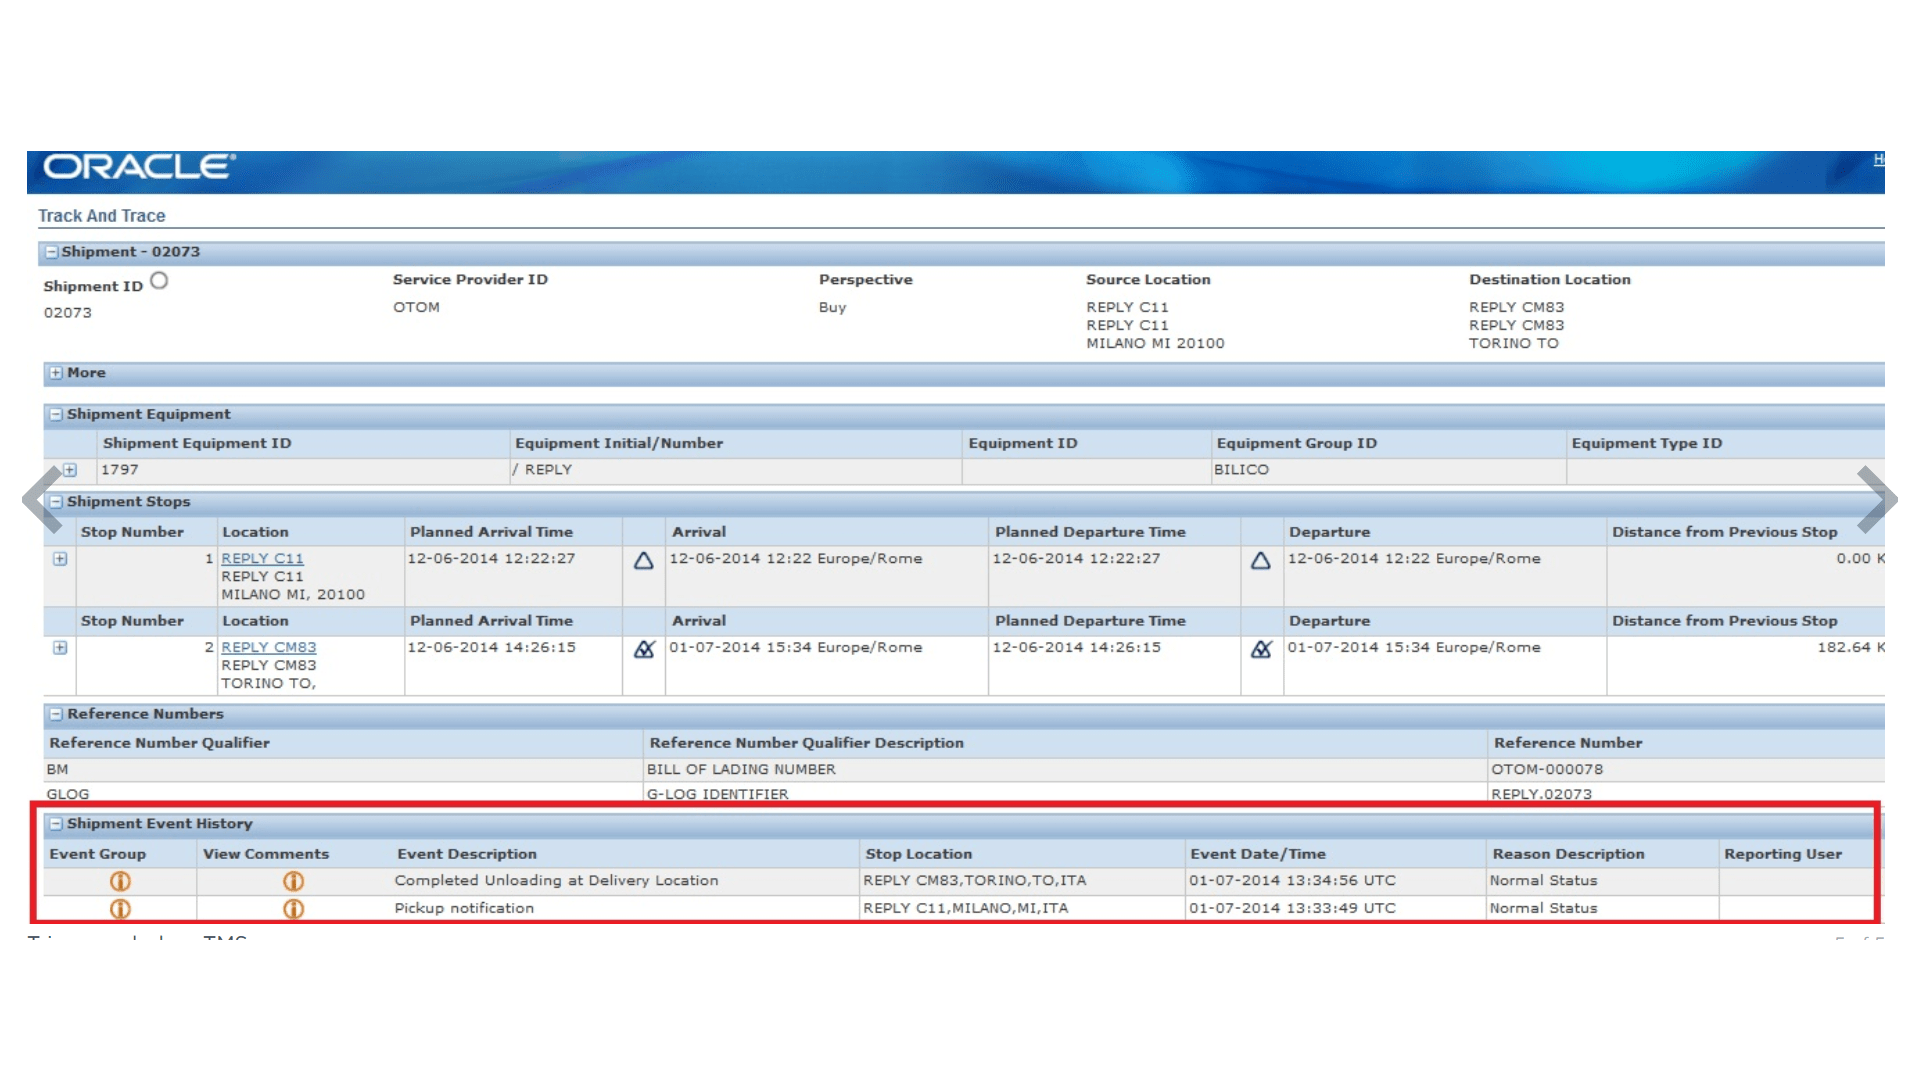Select the Shipment ID radio button
Image resolution: width=1920 pixels, height=1080 pixels.
click(159, 281)
